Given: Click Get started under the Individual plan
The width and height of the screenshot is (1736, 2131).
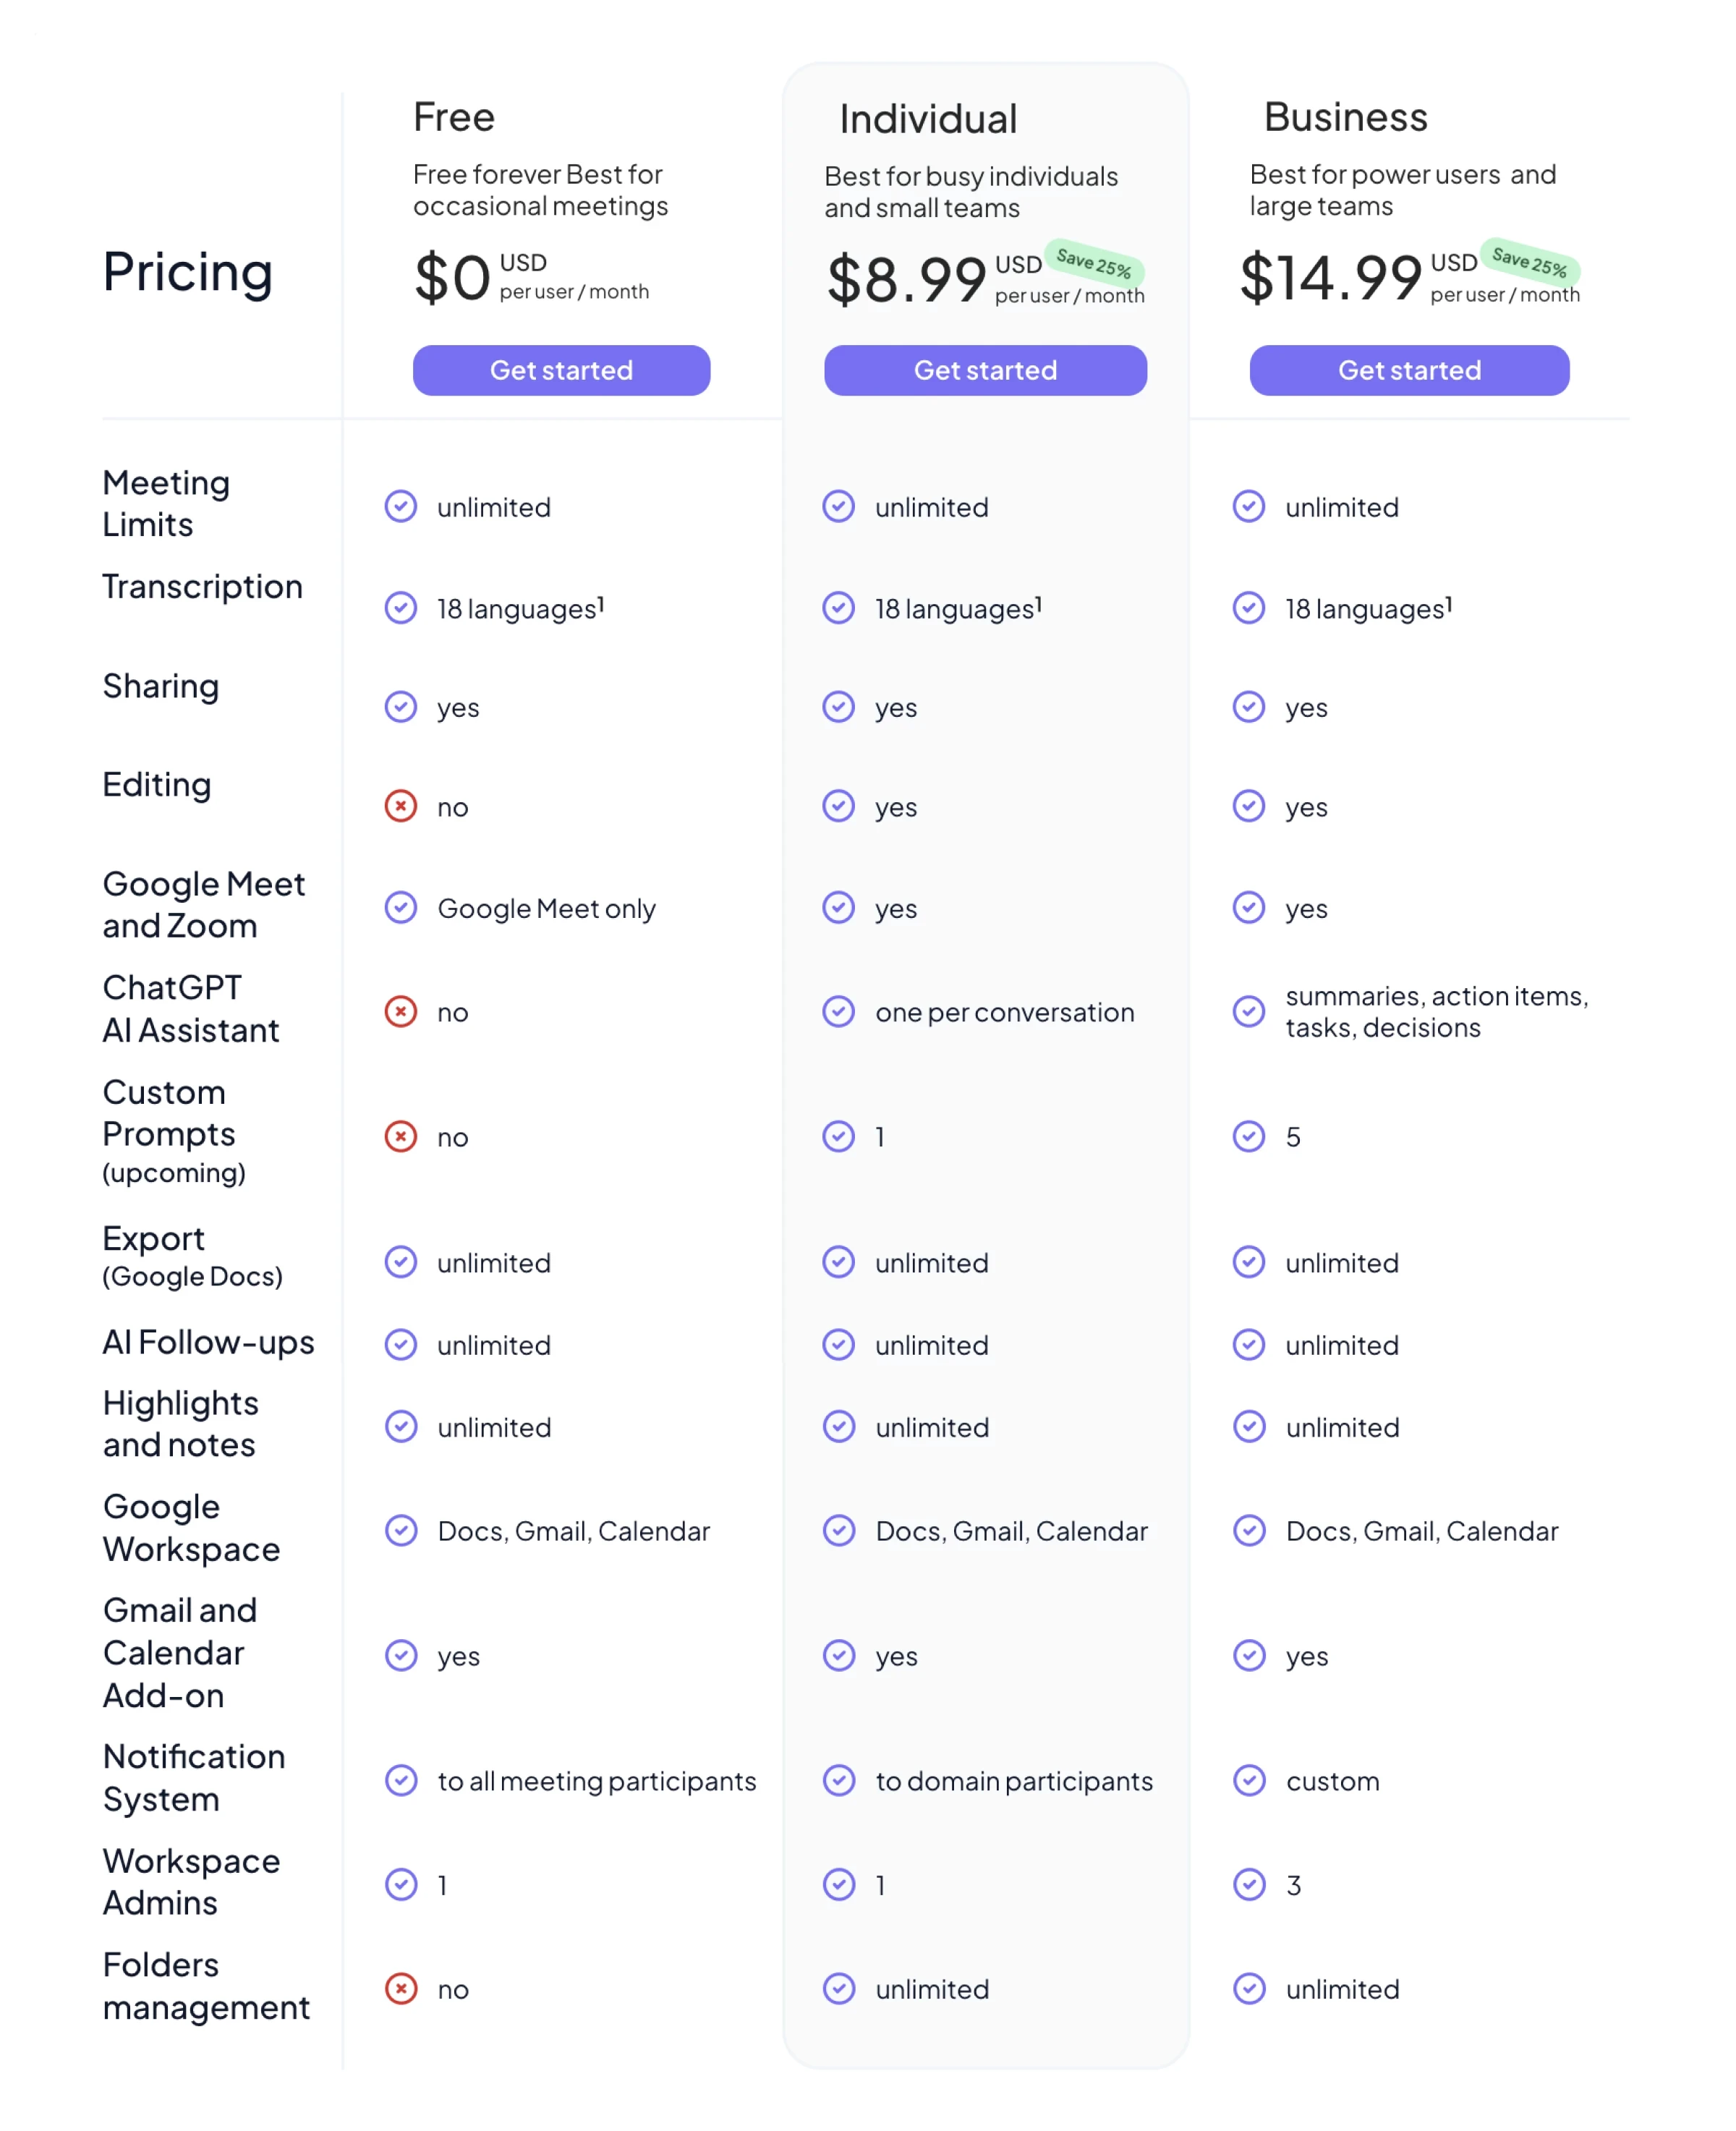Looking at the screenshot, I should pyautogui.click(x=985, y=370).
